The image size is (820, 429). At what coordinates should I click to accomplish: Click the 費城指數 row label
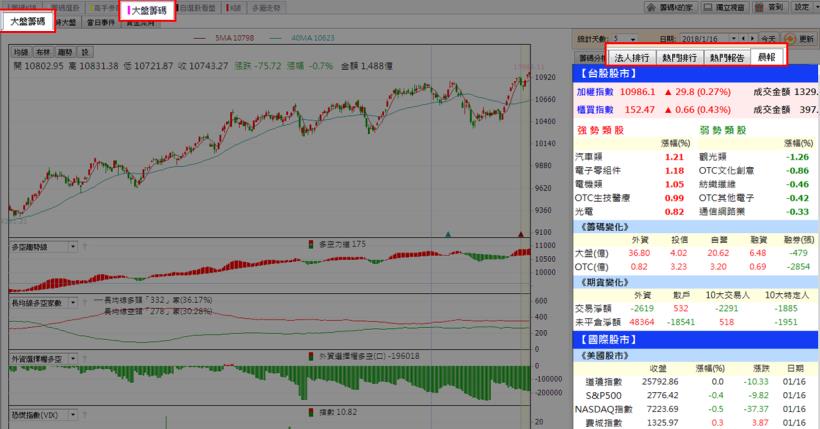603,423
